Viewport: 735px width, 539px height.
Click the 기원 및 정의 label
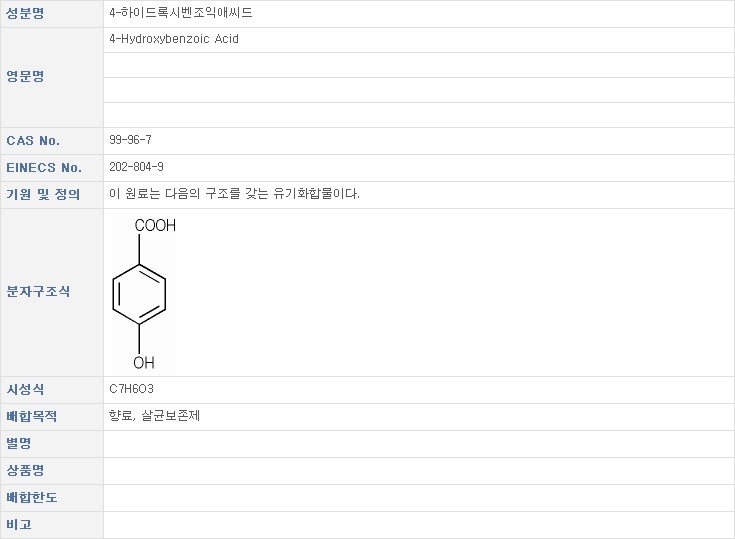click(x=43, y=194)
